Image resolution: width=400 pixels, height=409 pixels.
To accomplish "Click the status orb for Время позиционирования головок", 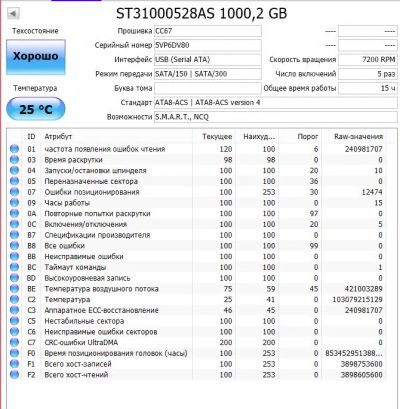I will (14, 353).
